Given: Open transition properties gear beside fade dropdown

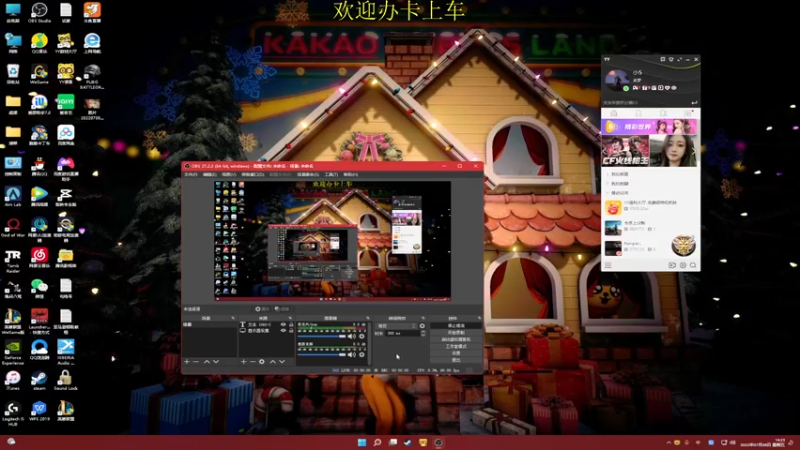Looking at the screenshot, I should (422, 326).
